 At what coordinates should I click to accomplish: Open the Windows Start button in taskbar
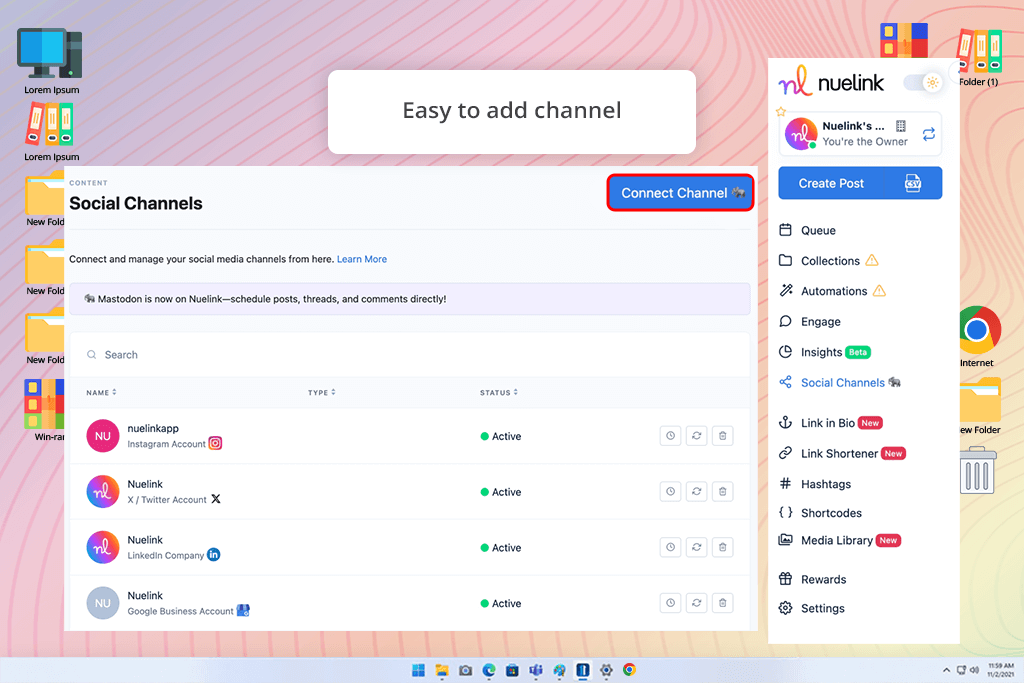pos(418,670)
